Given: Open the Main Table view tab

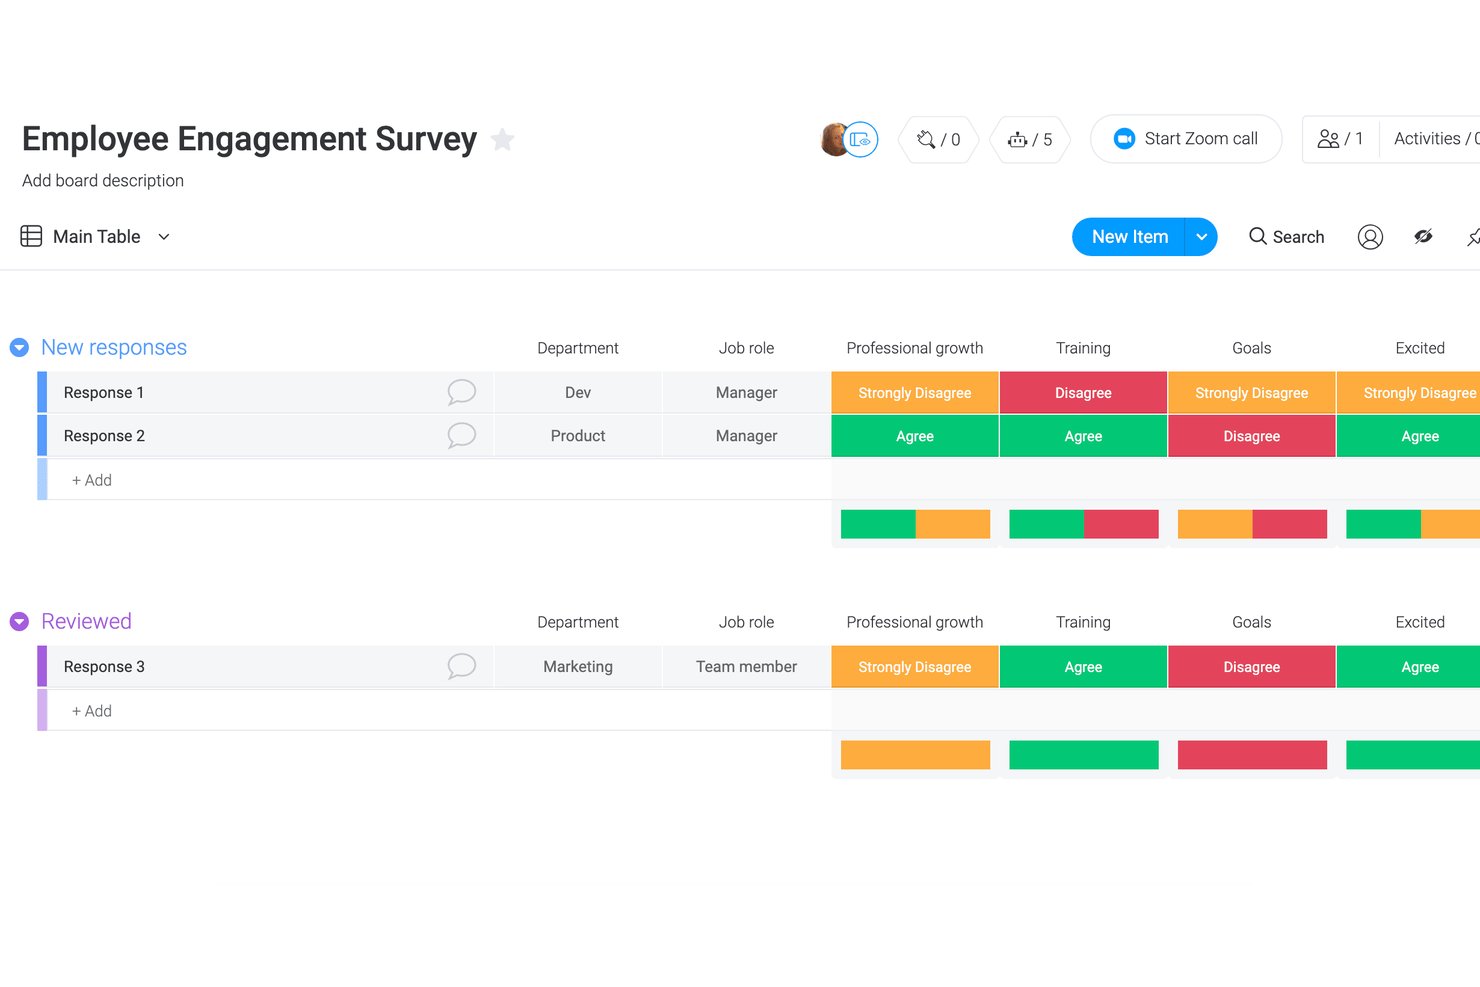Looking at the screenshot, I should click(96, 237).
